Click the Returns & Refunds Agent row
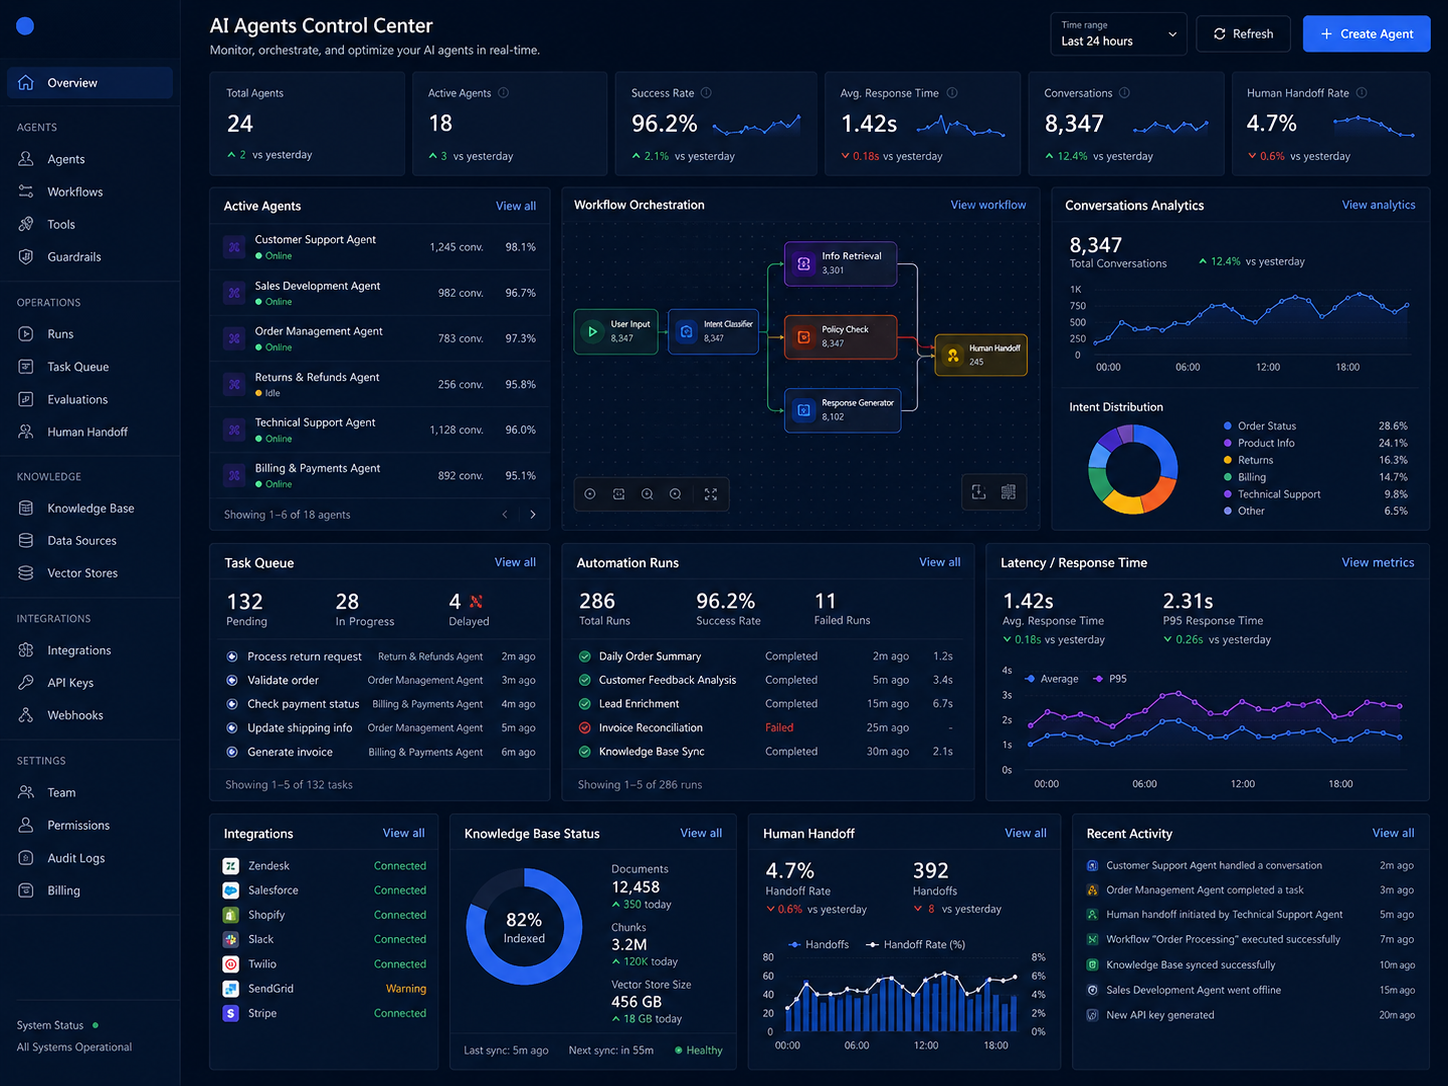 [379, 384]
